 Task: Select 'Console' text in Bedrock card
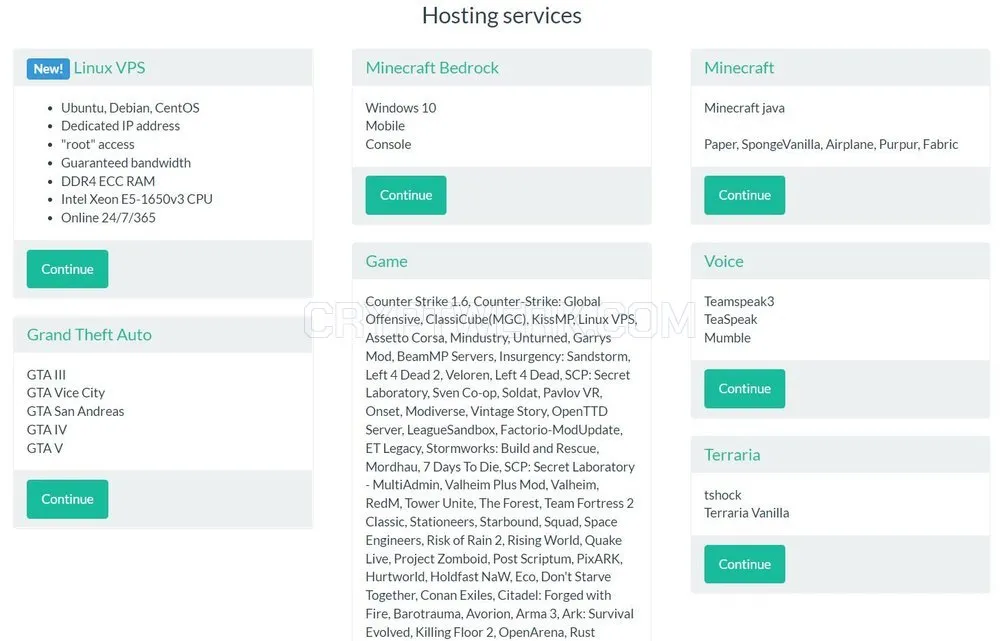pyautogui.click(x=388, y=144)
